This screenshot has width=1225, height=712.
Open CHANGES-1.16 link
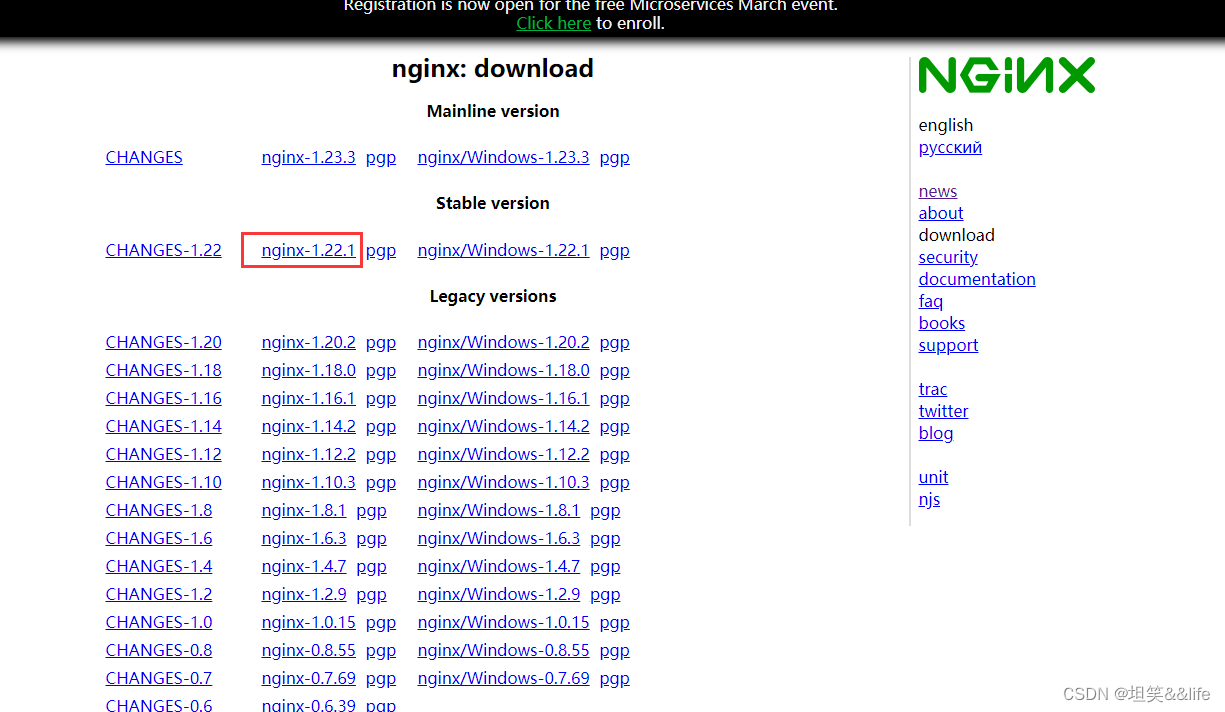point(164,398)
